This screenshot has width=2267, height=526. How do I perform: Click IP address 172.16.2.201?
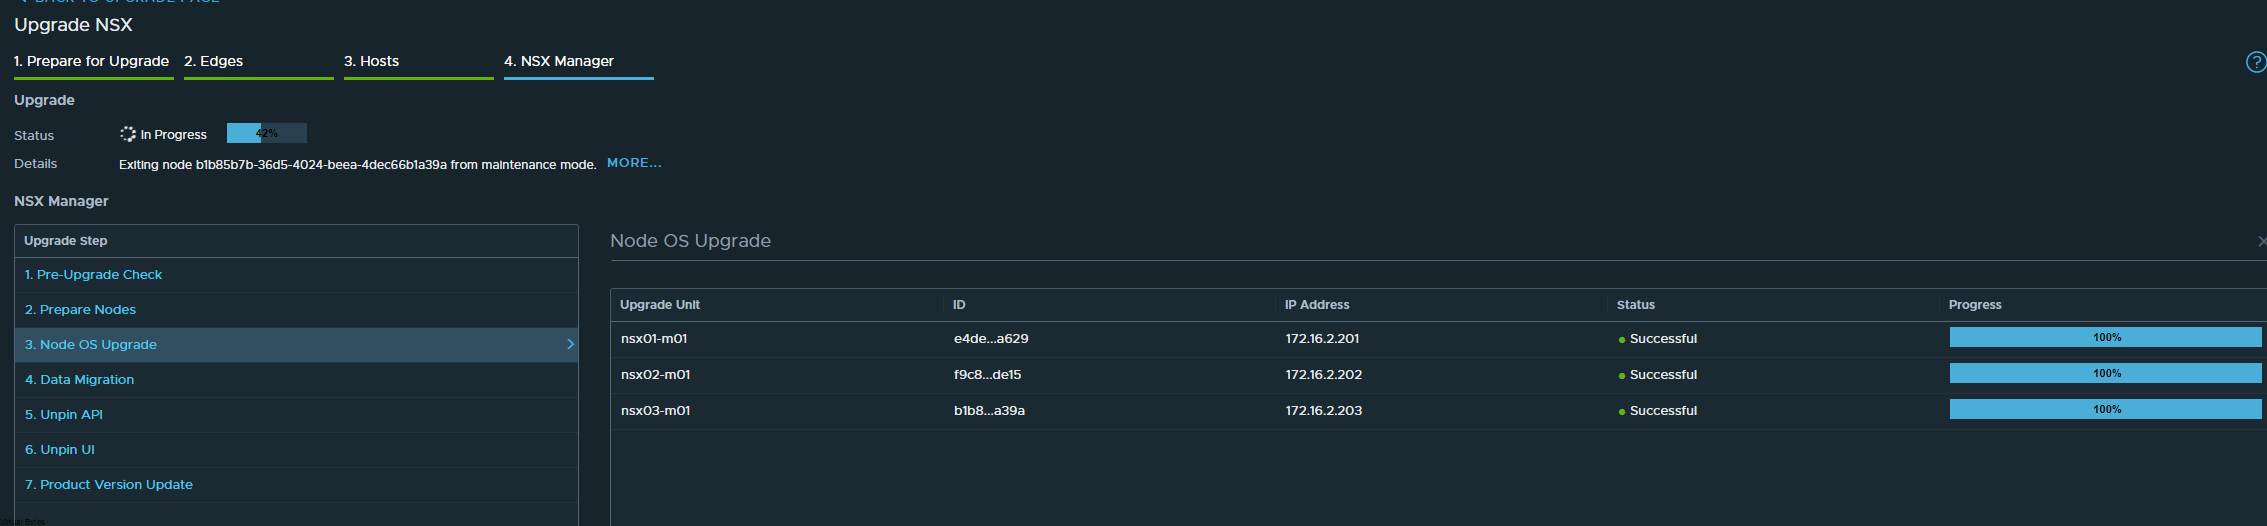click(x=1322, y=339)
